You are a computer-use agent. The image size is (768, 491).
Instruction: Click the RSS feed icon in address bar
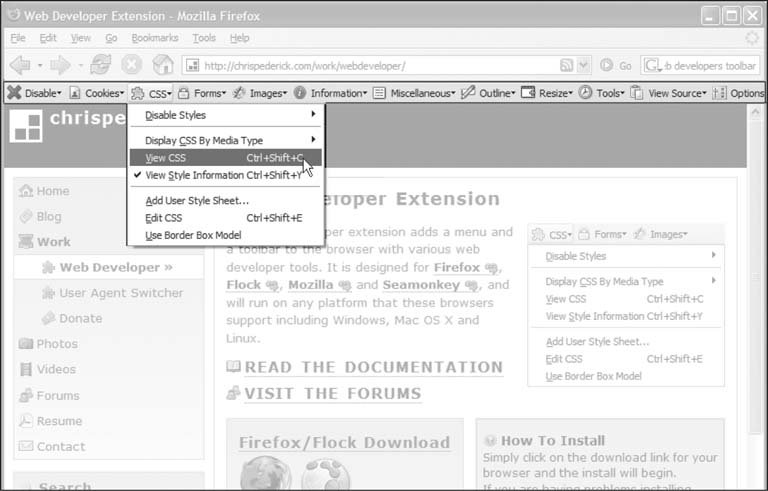click(566, 65)
